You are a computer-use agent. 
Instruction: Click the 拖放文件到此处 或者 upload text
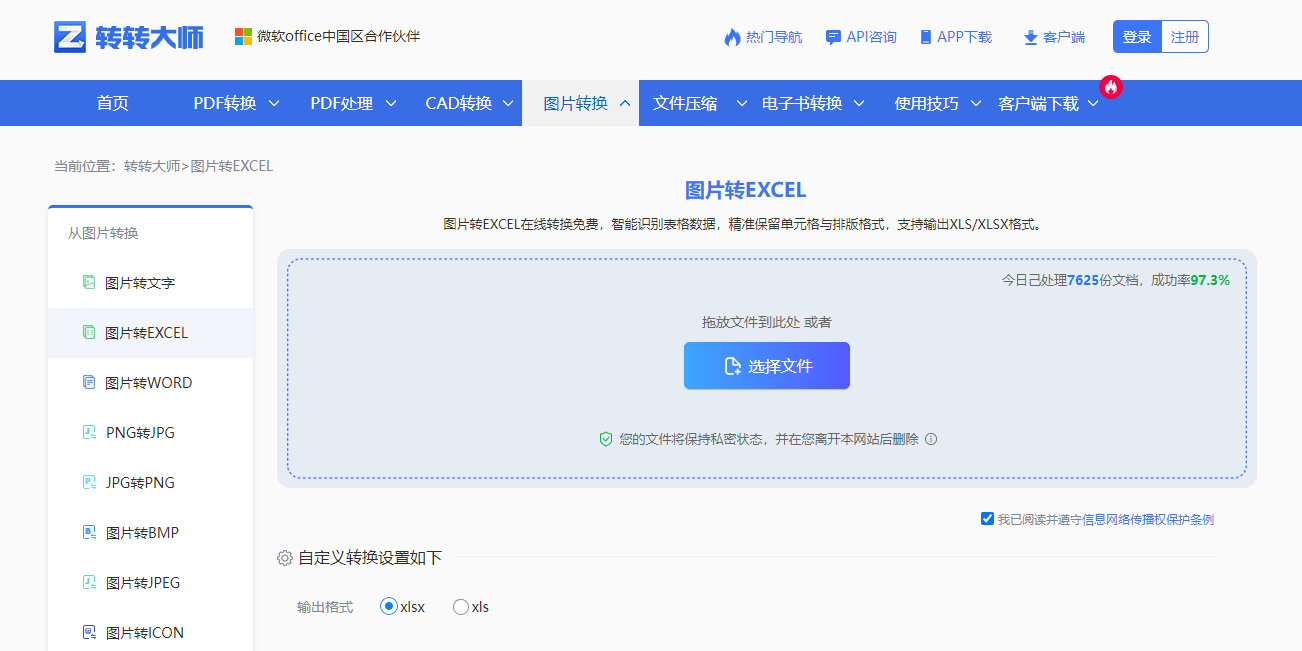click(x=767, y=322)
